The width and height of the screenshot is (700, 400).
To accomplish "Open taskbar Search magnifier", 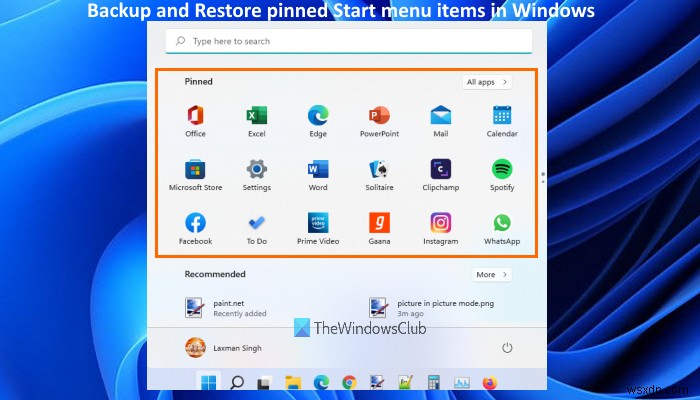I will (237, 382).
